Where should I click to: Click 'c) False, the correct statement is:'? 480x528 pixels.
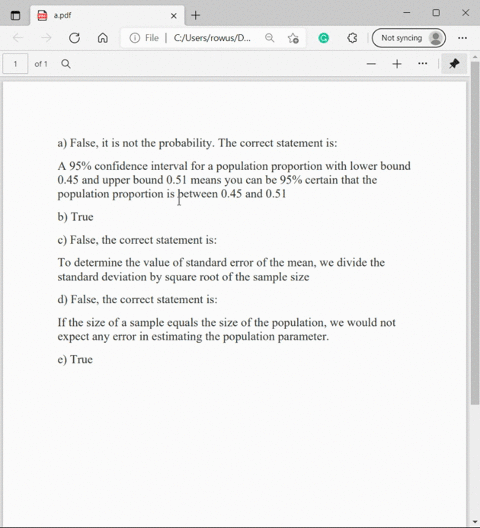pyautogui.click(x=137, y=240)
